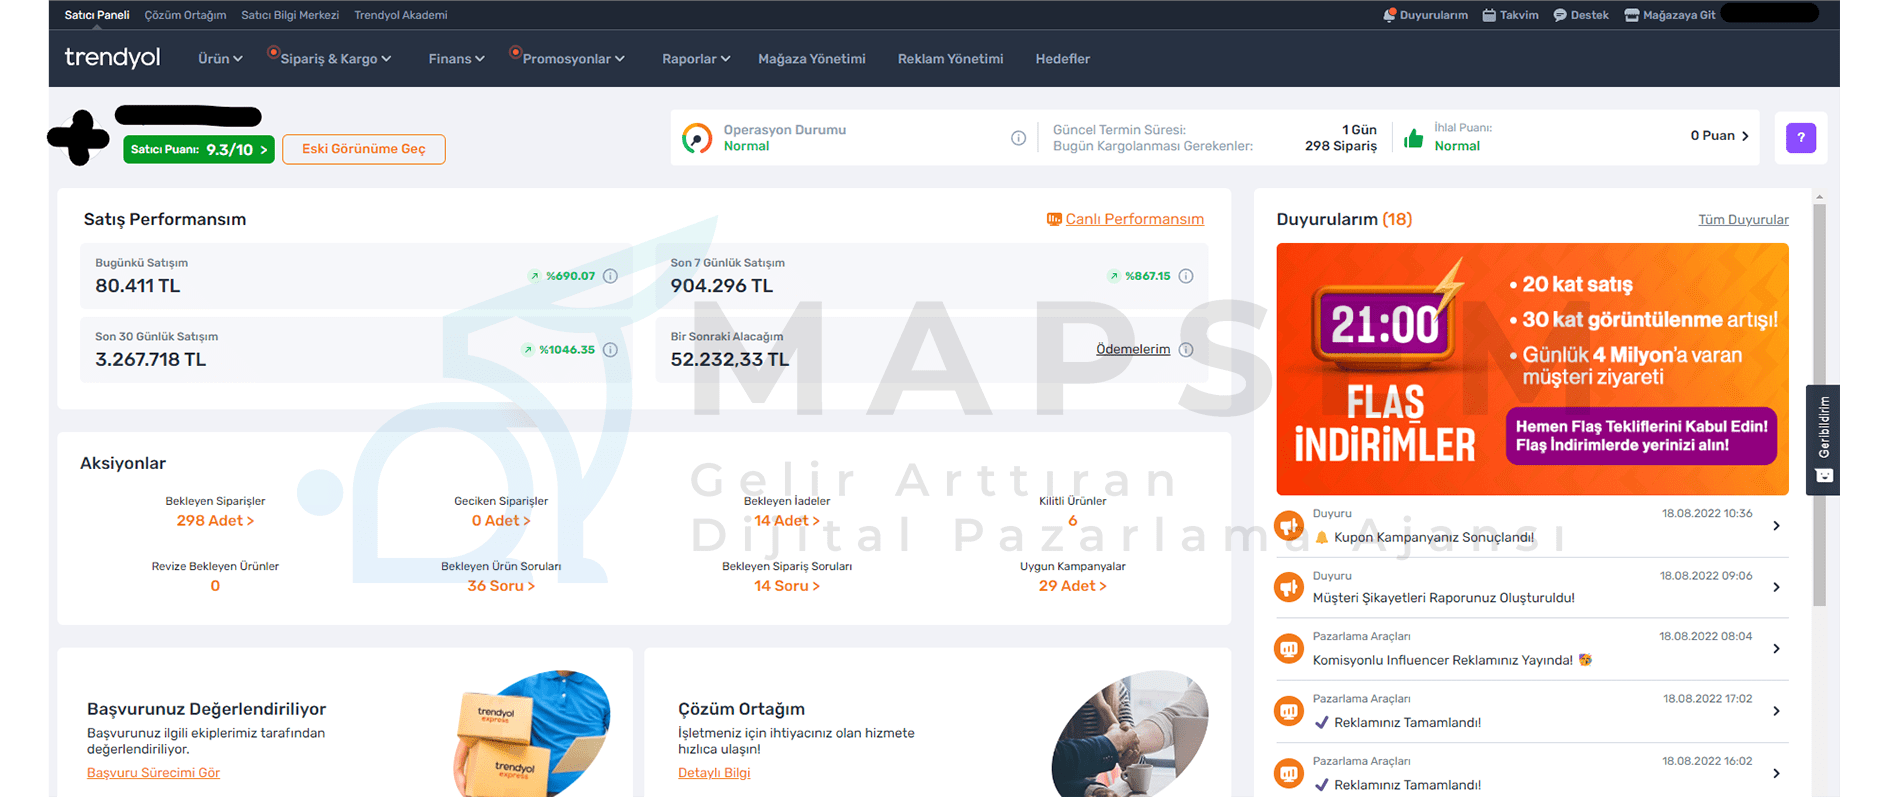Screen dimensions: 1887x797
Task: Click Hemen Flaş Tekliflerini Kabul Edin button
Action: (x=1641, y=436)
